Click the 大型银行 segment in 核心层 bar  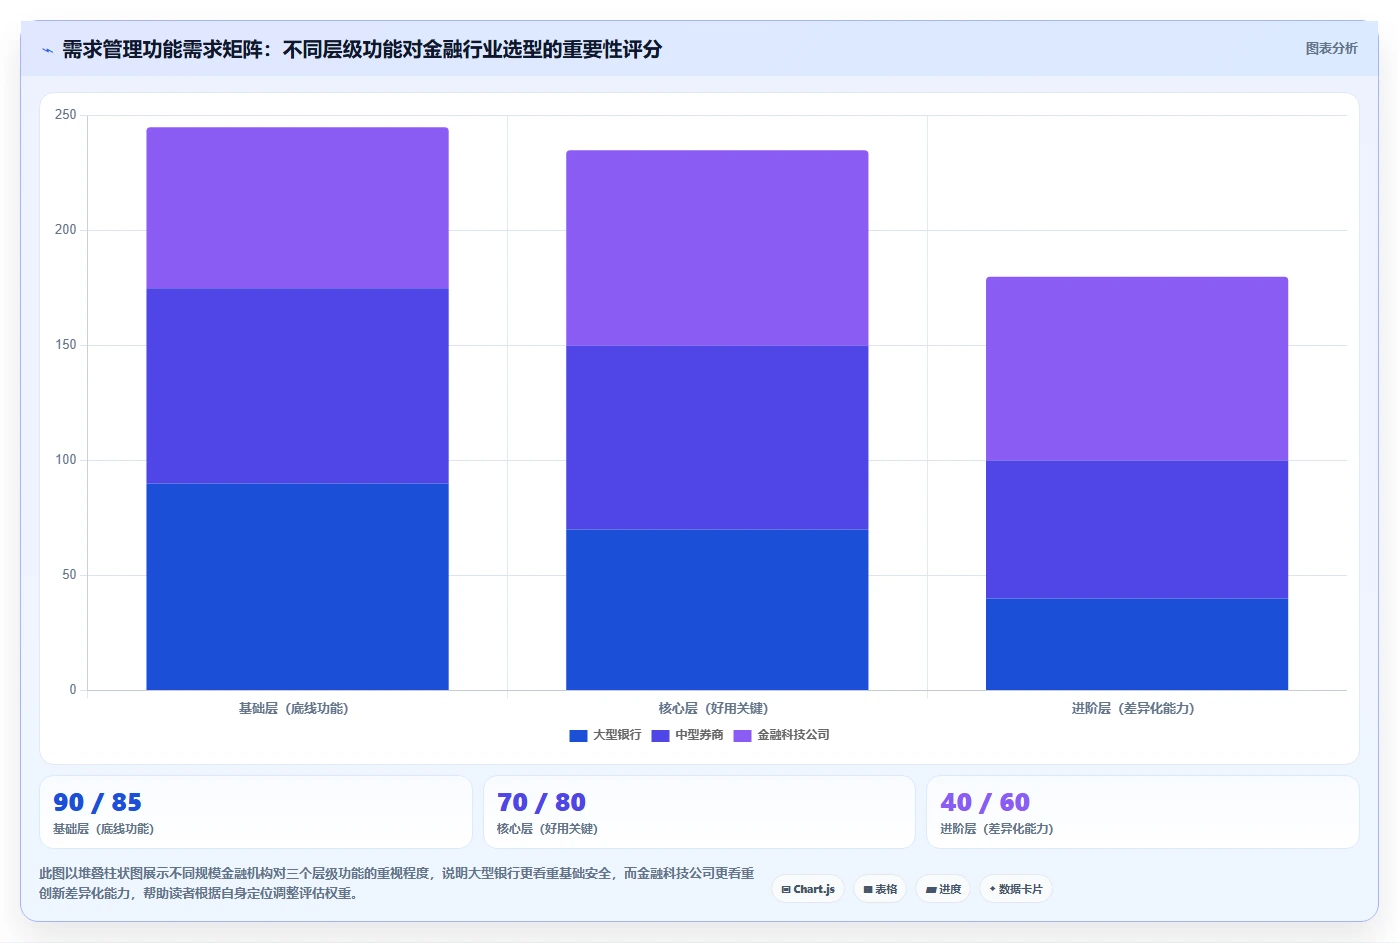(x=717, y=610)
